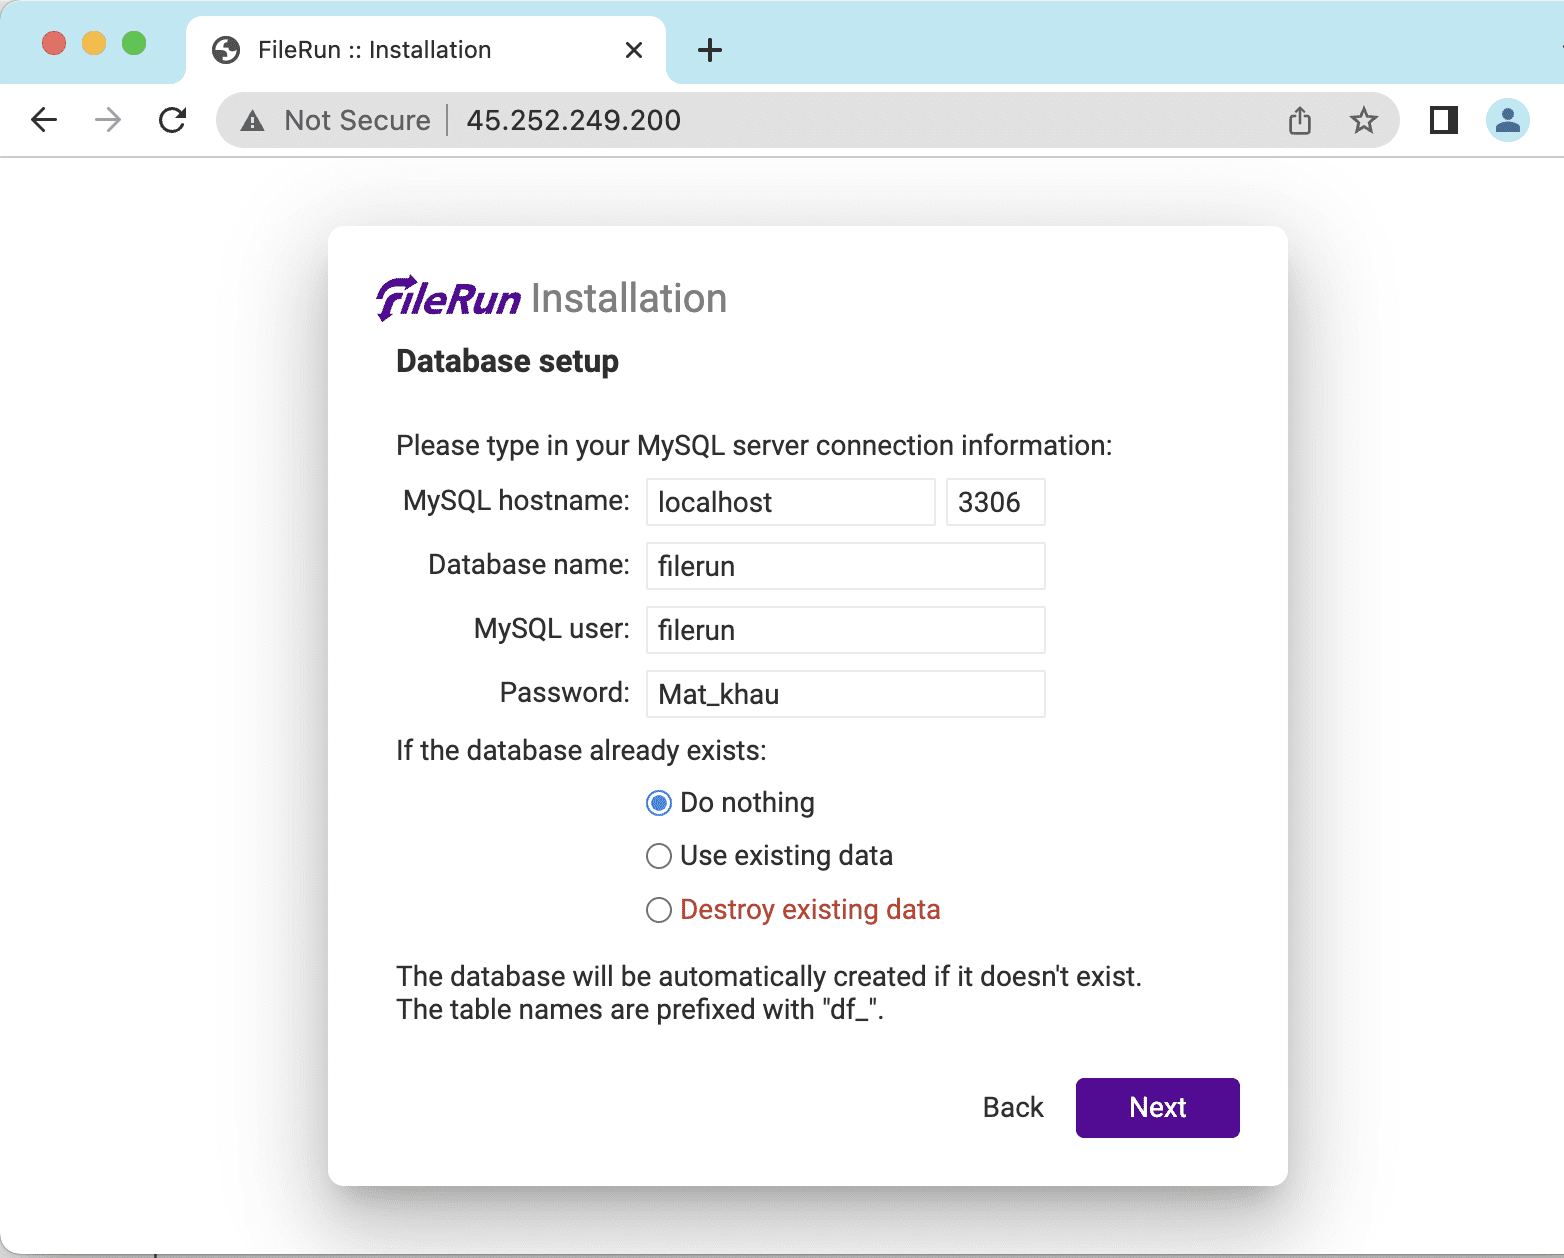Screen dimensions: 1564x1258
Task: Click the browser forward arrow
Action: 108,120
